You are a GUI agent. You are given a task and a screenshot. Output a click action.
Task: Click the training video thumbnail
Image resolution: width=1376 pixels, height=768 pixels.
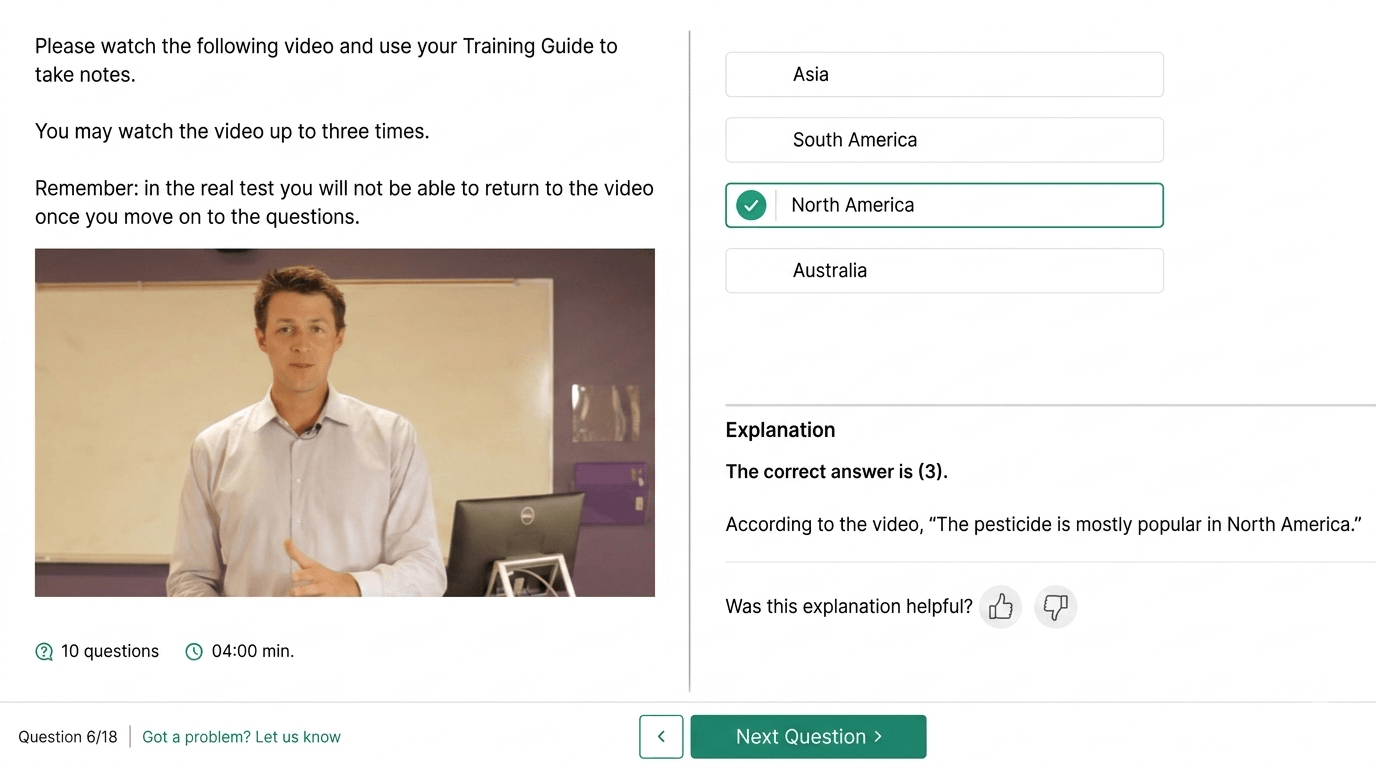click(345, 423)
